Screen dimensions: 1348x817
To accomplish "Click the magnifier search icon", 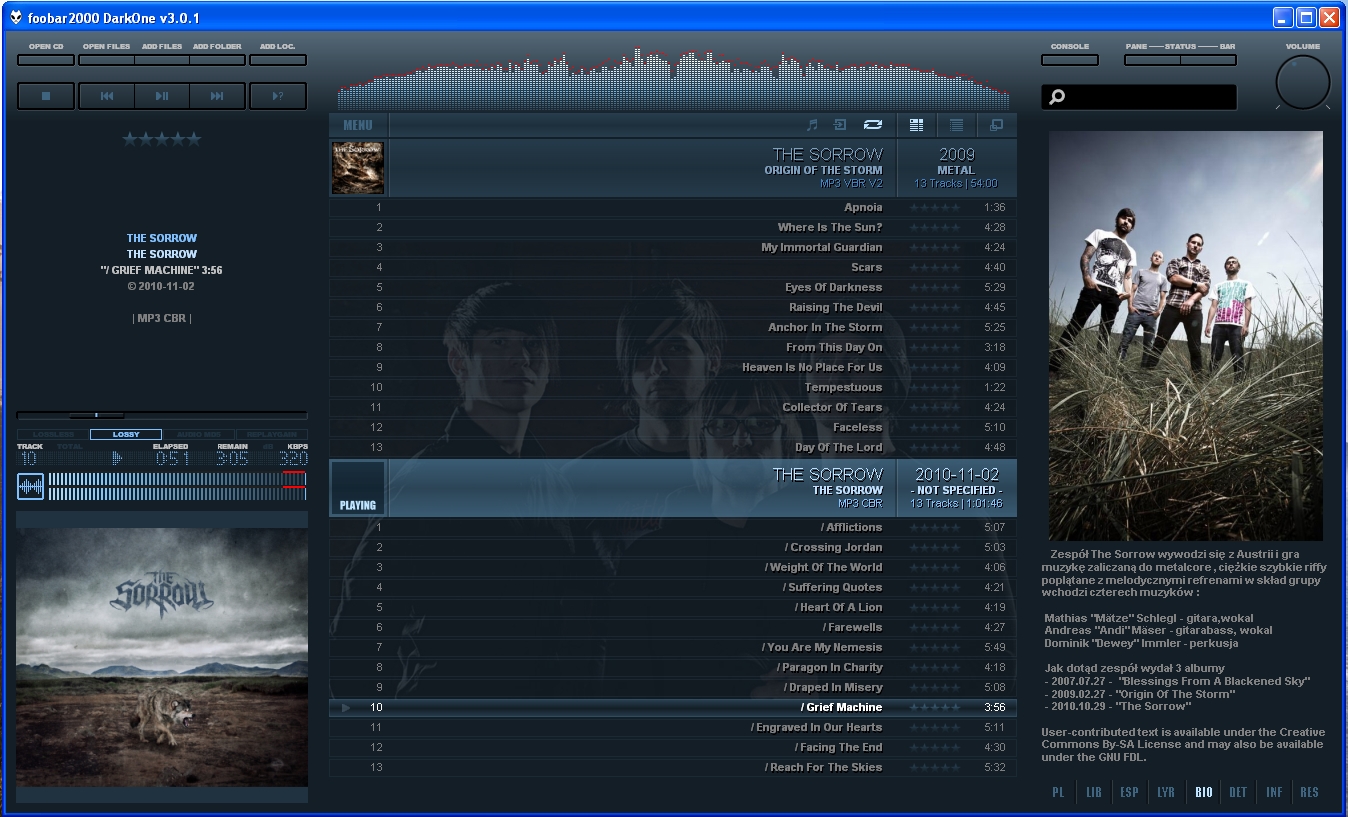I will tap(1057, 97).
